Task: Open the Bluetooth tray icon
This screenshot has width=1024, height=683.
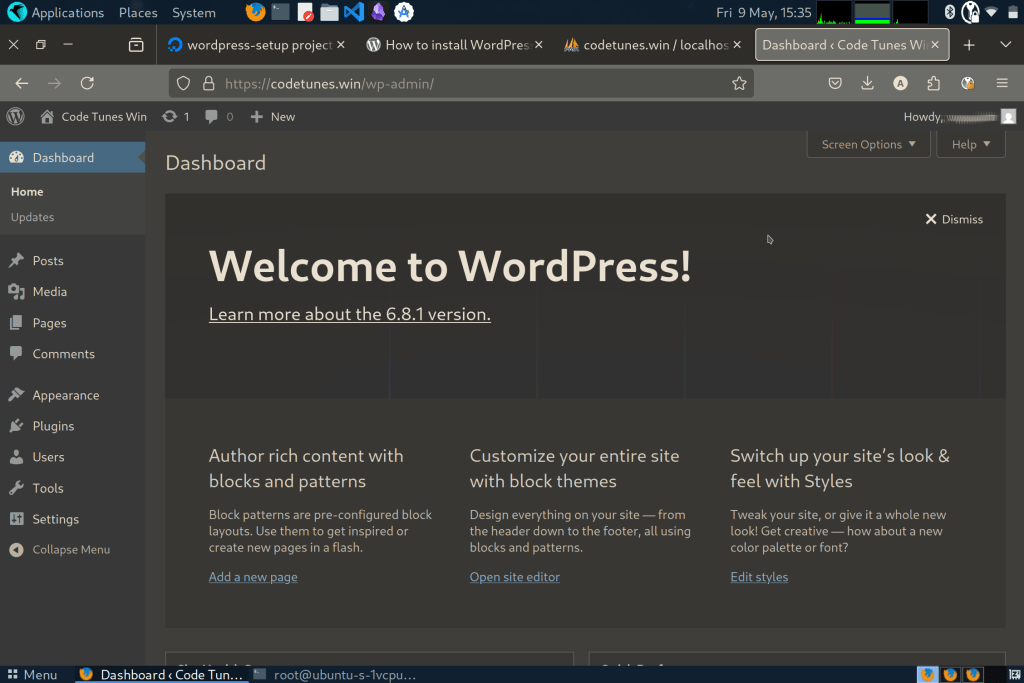Action: pos(950,12)
